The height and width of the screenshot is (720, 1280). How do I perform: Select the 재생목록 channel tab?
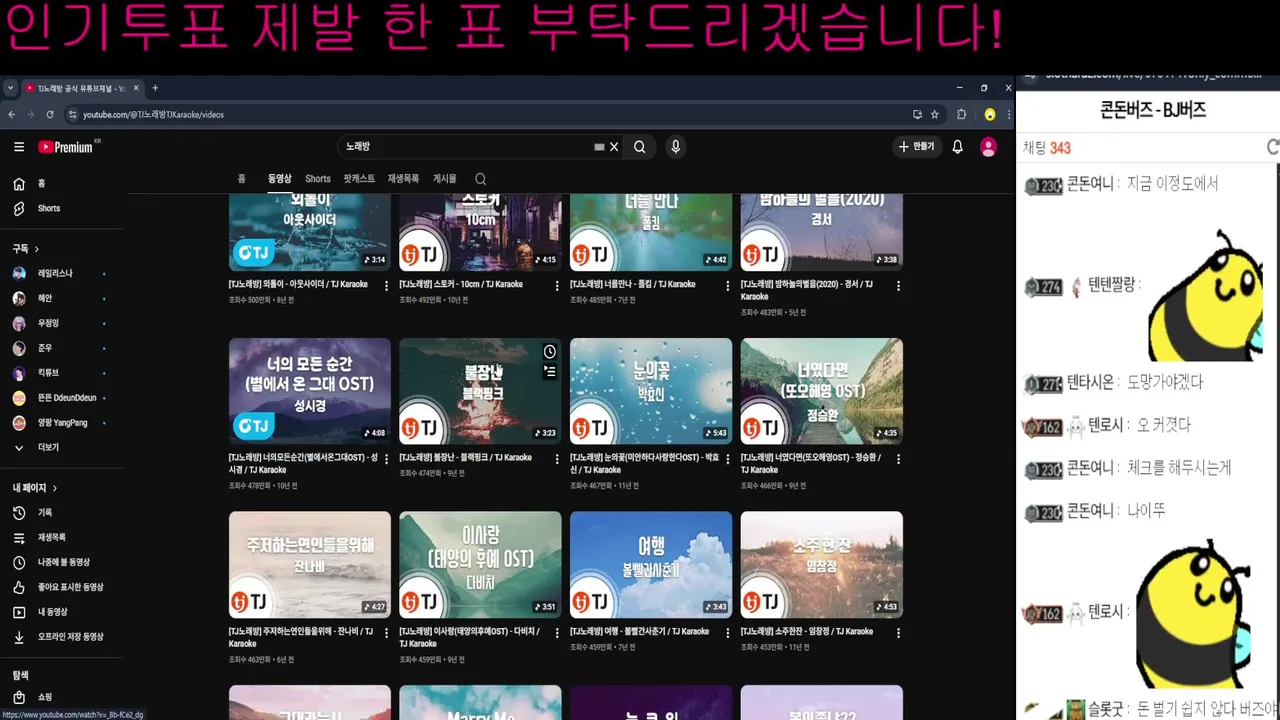pos(403,179)
